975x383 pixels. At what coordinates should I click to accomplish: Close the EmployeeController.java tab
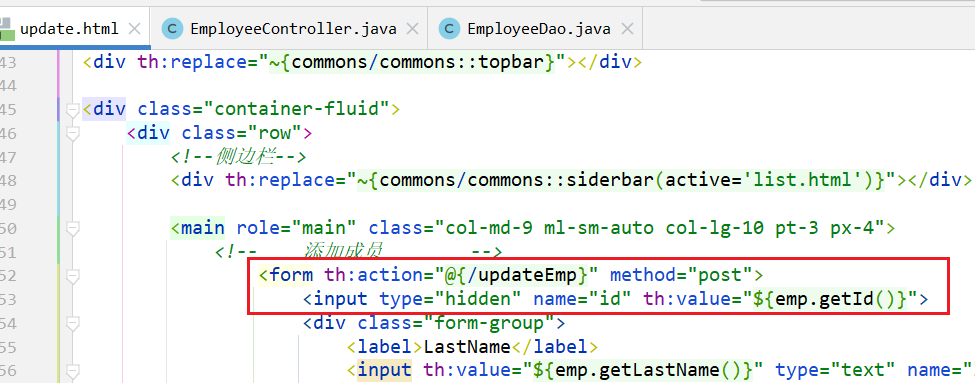[x=412, y=29]
